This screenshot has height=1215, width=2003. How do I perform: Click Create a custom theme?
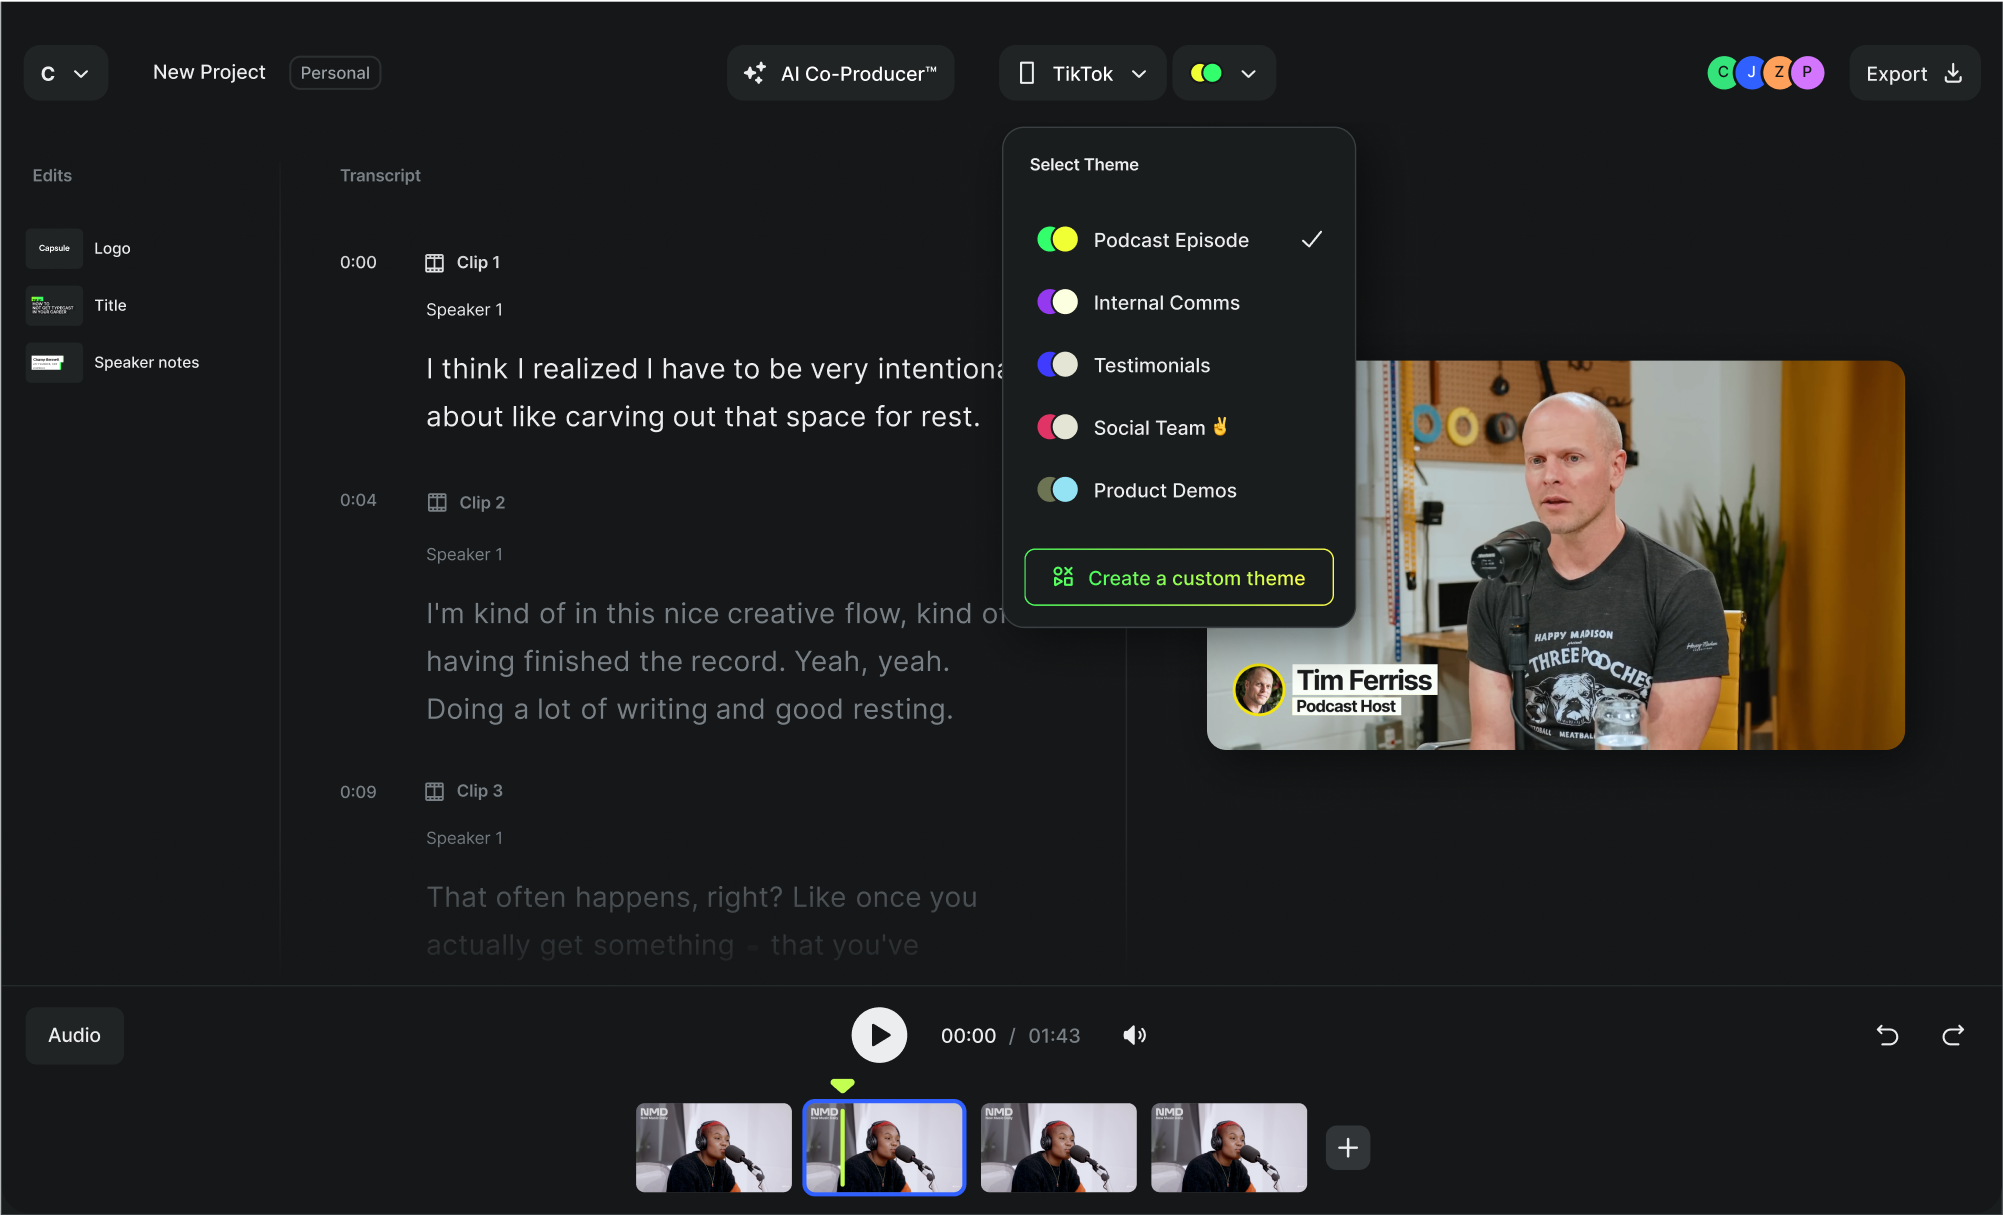(x=1177, y=577)
